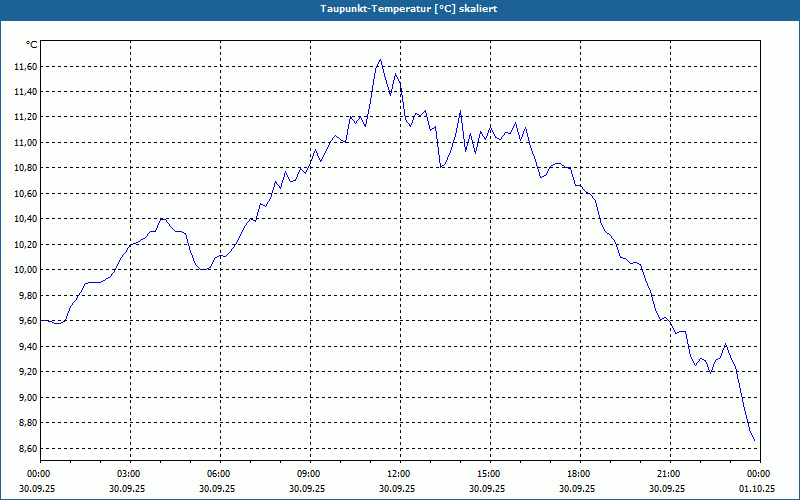The height and width of the screenshot is (500, 800).
Task: Click the 21:00 time axis label
Action: coord(670,474)
